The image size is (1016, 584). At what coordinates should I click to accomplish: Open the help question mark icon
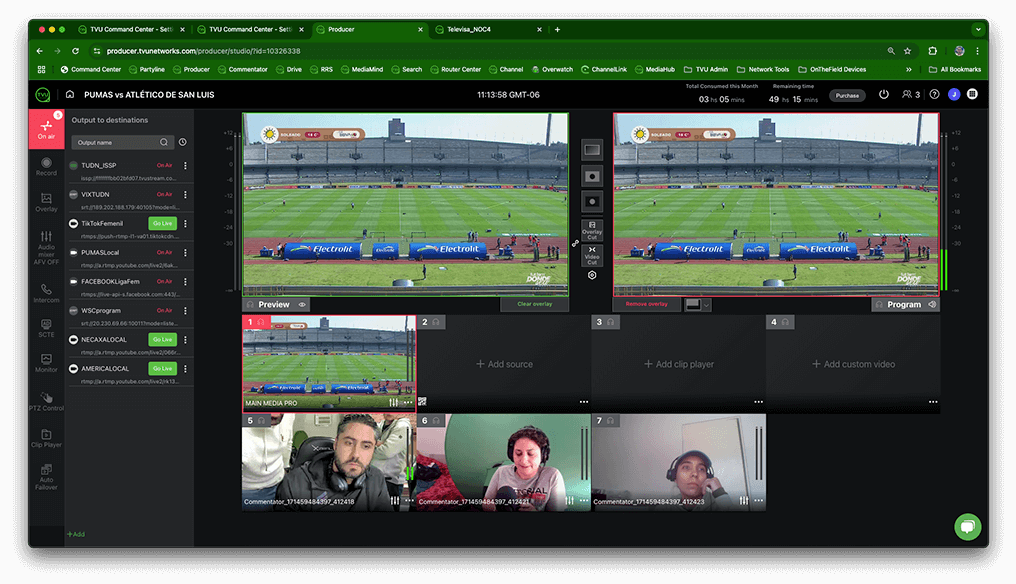934,95
